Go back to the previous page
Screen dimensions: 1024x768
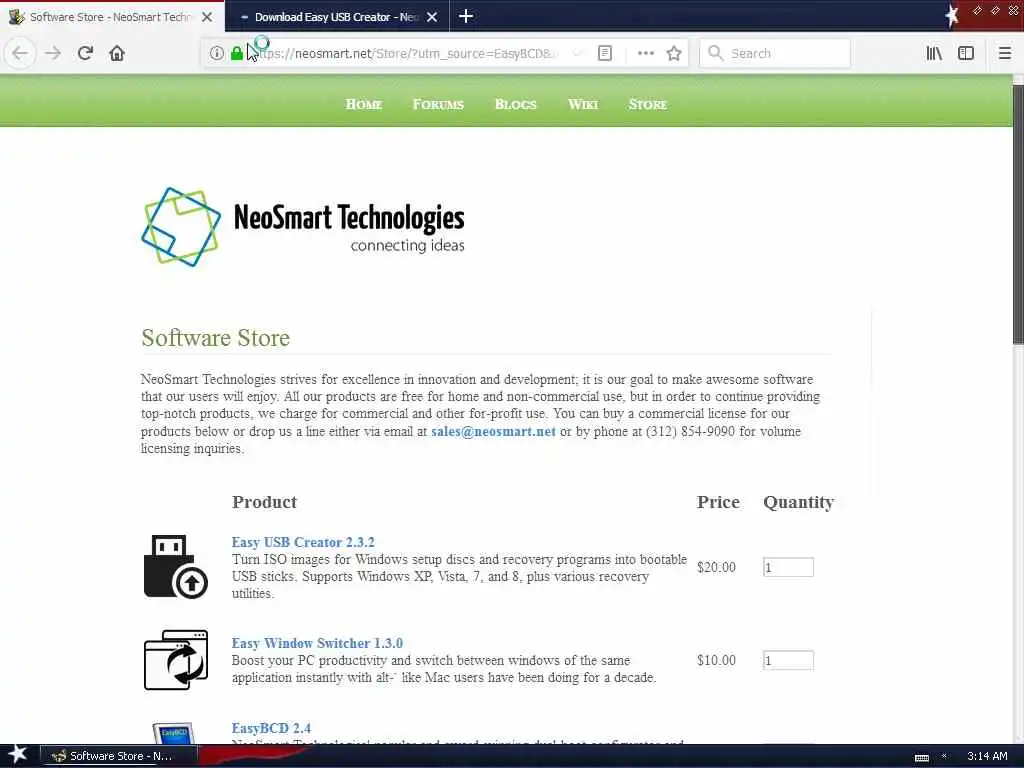pos(20,53)
